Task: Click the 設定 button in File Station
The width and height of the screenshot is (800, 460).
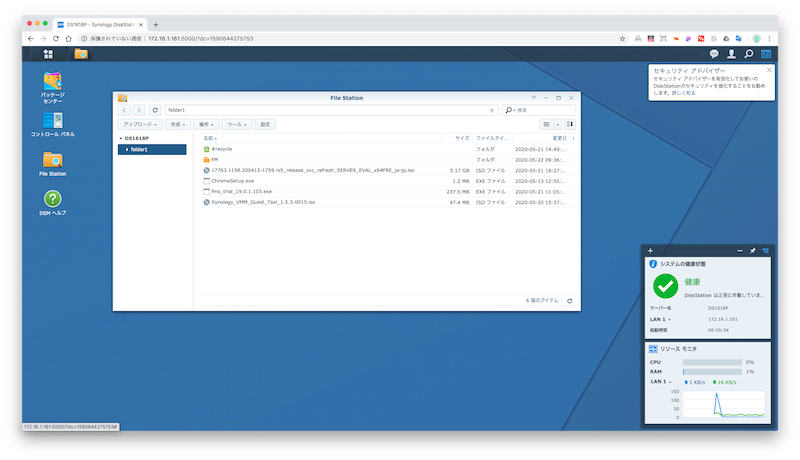Action: (265, 124)
